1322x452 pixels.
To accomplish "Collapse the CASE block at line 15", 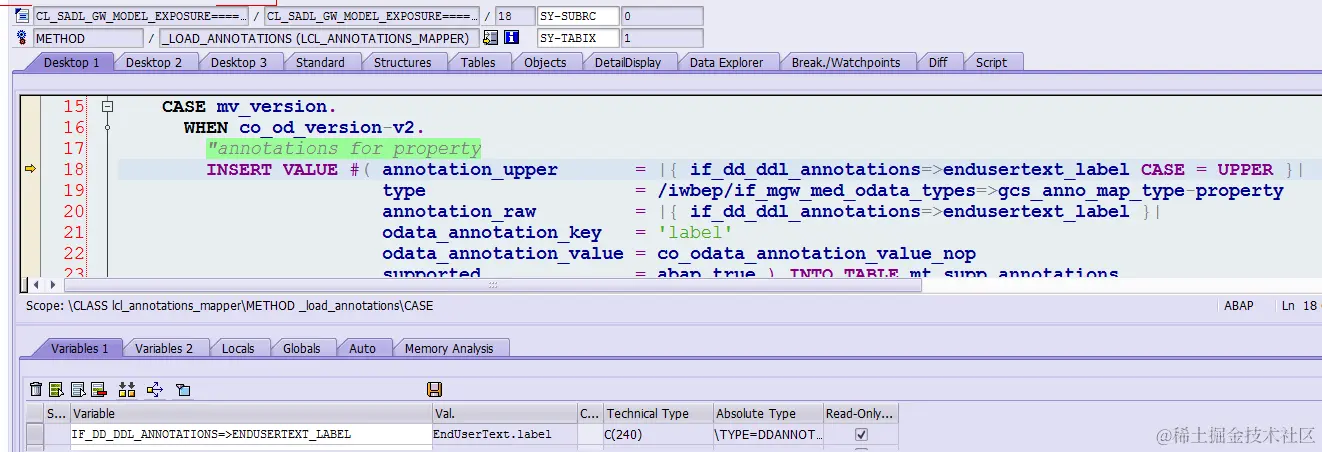I will [107, 106].
